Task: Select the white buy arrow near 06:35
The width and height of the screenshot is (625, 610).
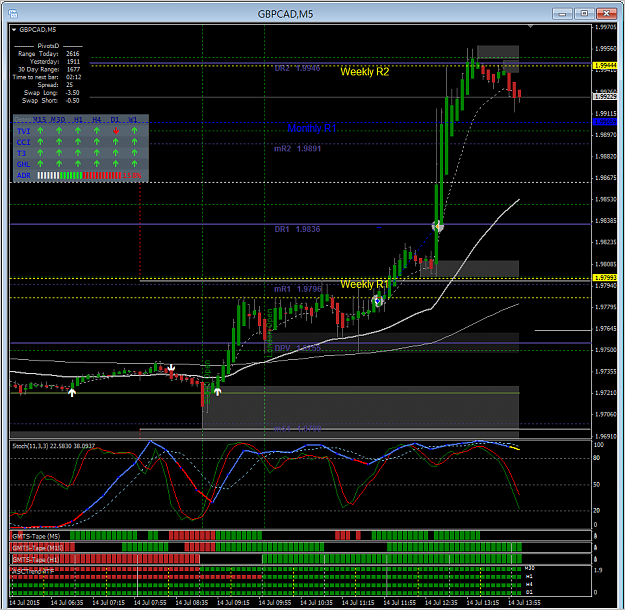Action: tap(72, 393)
